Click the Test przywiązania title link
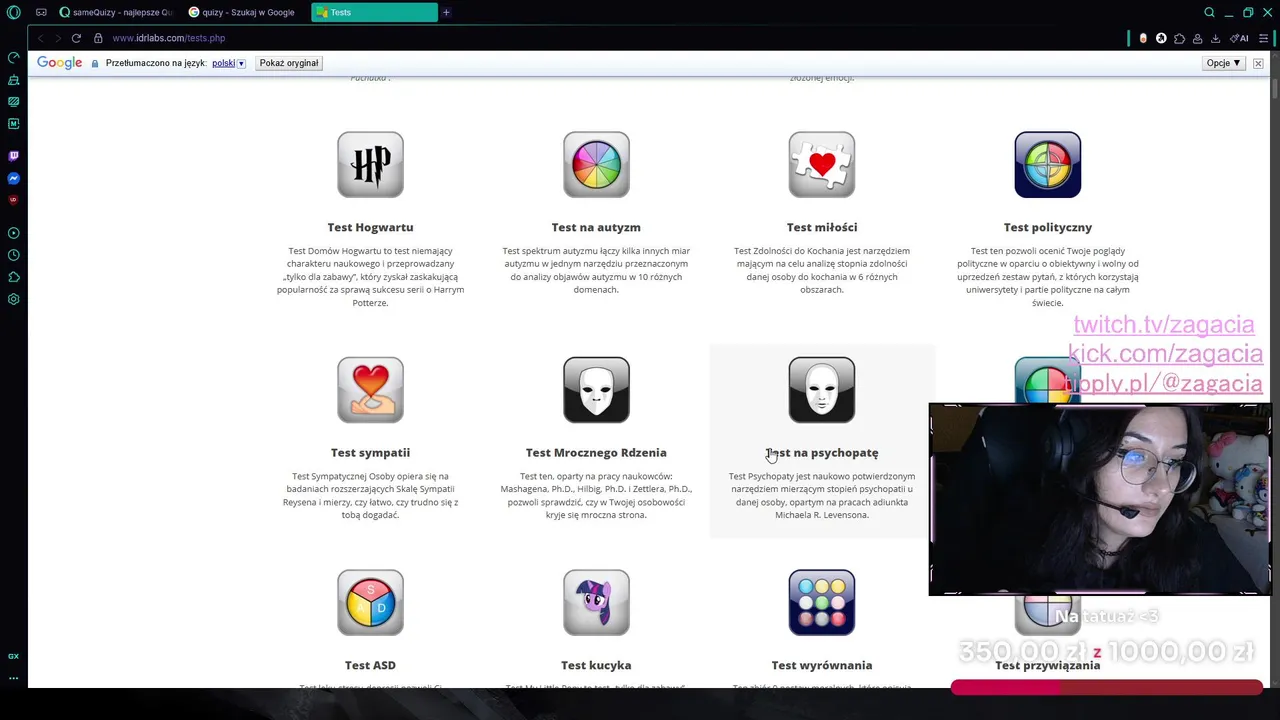This screenshot has height=720, width=1280. (x=1048, y=665)
